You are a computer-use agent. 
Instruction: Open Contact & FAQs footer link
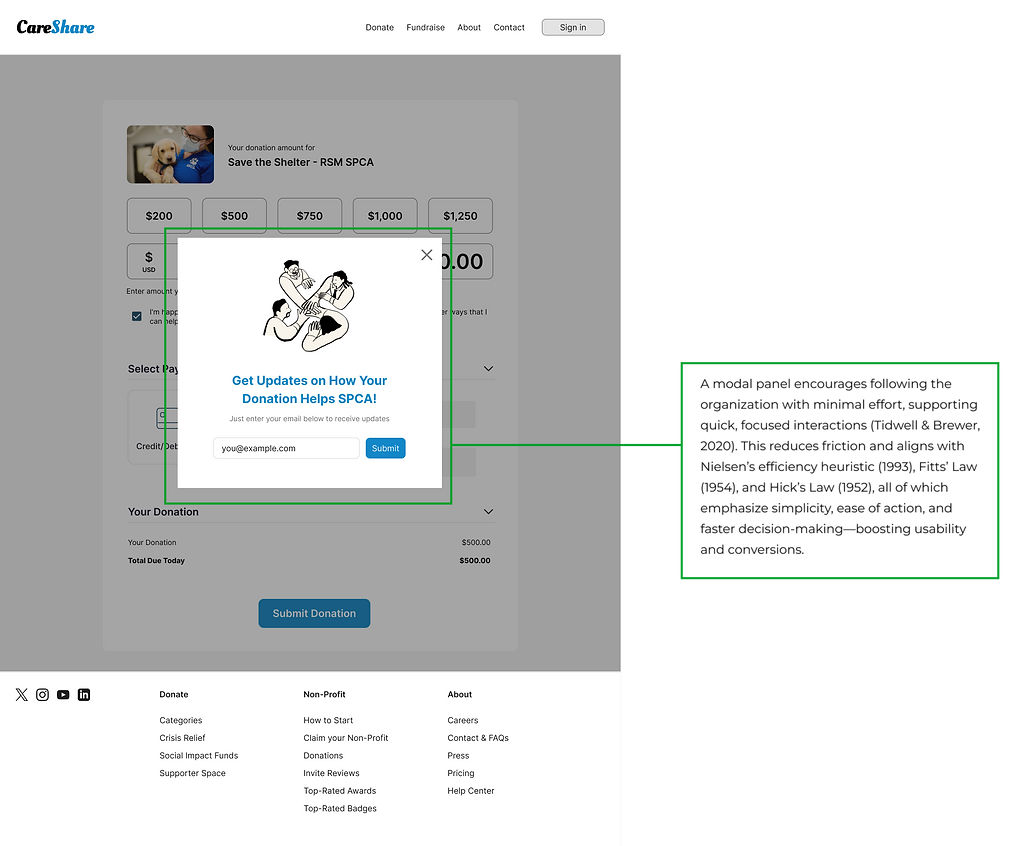pos(478,737)
